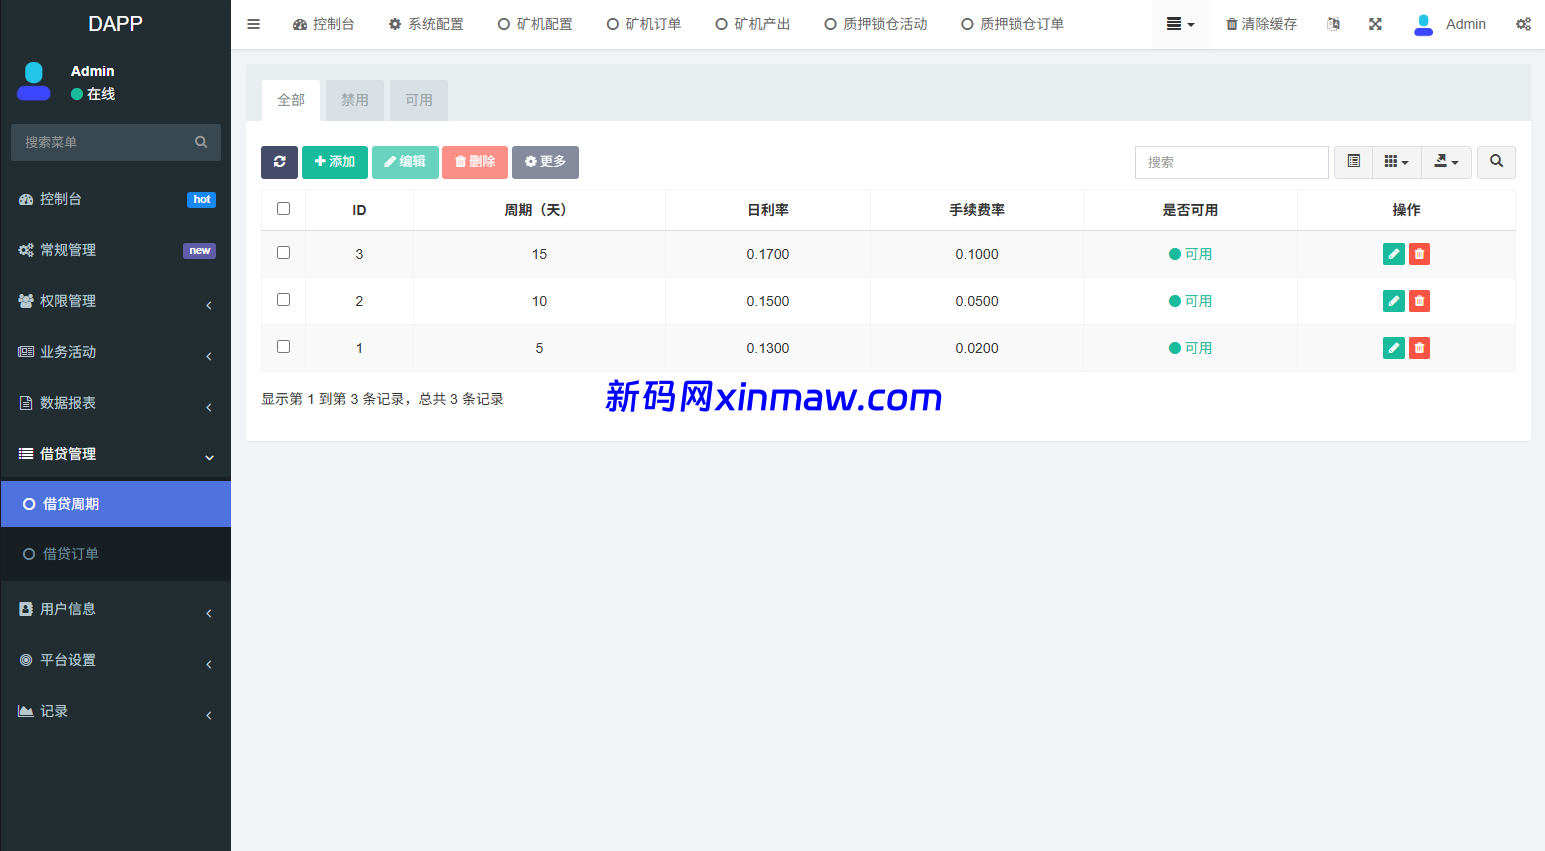
Task: Click the 清除缓存 link in the top bar
Action: 1261,24
